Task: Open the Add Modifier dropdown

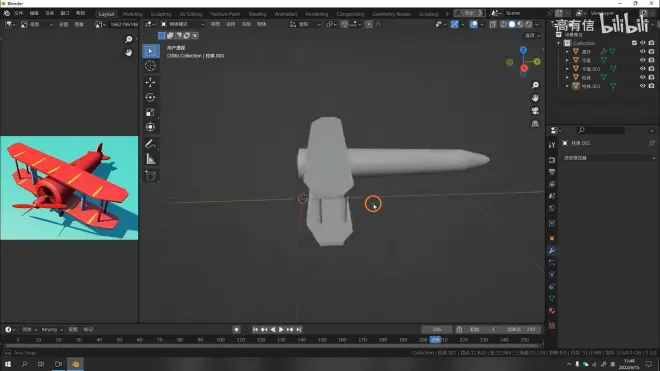Action: [609, 158]
